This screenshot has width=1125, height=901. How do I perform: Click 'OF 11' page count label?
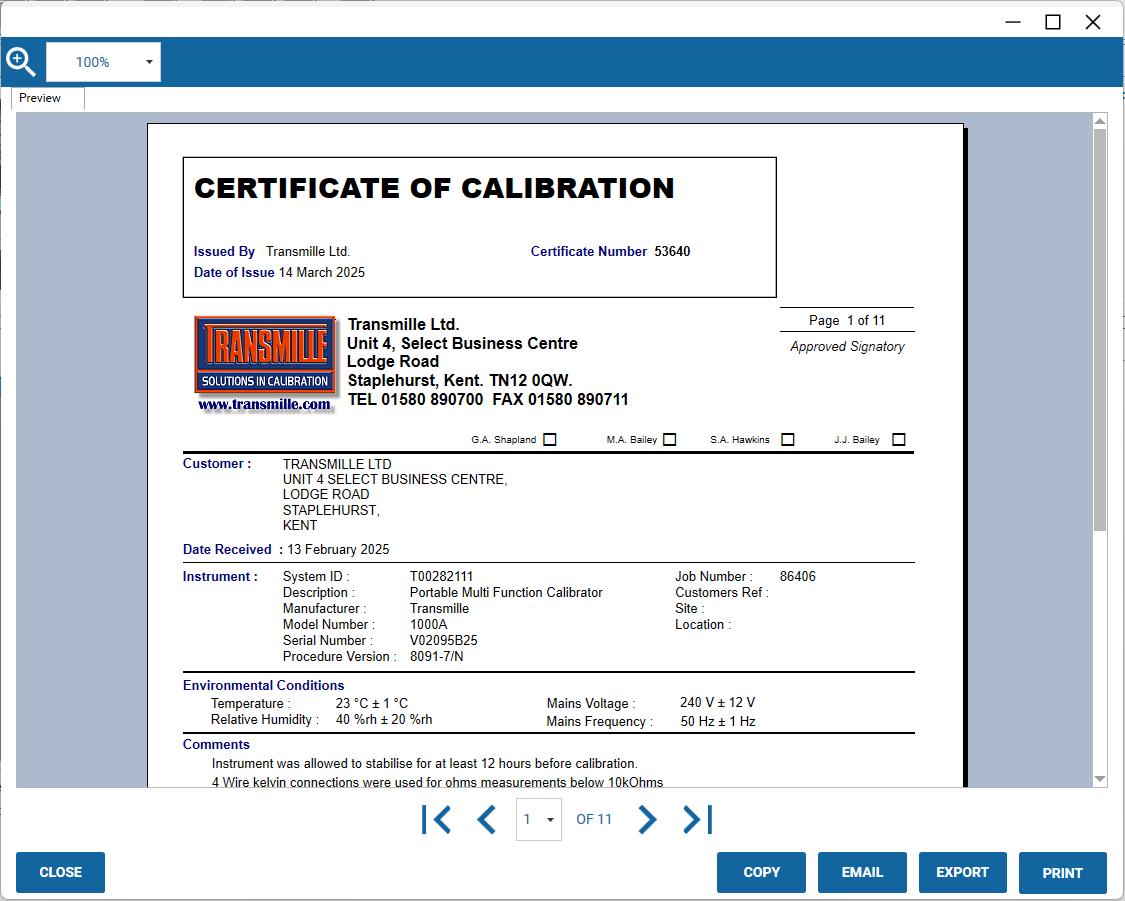pos(594,819)
